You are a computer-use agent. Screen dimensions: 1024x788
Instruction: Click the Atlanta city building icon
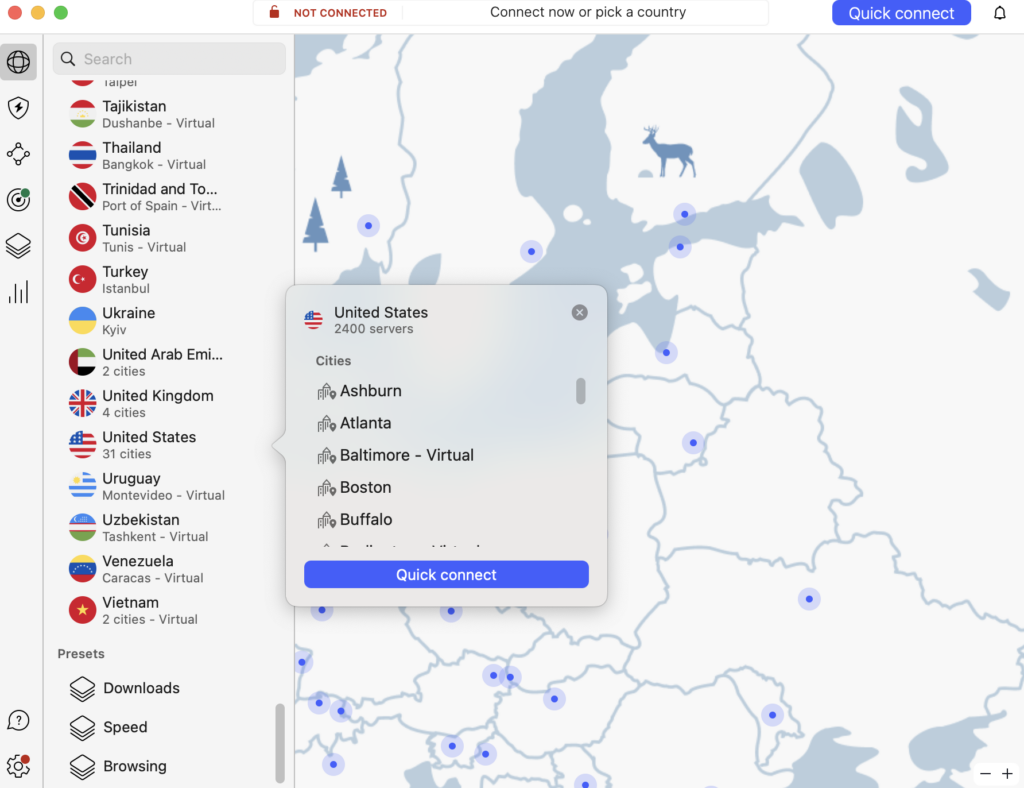tap(326, 424)
